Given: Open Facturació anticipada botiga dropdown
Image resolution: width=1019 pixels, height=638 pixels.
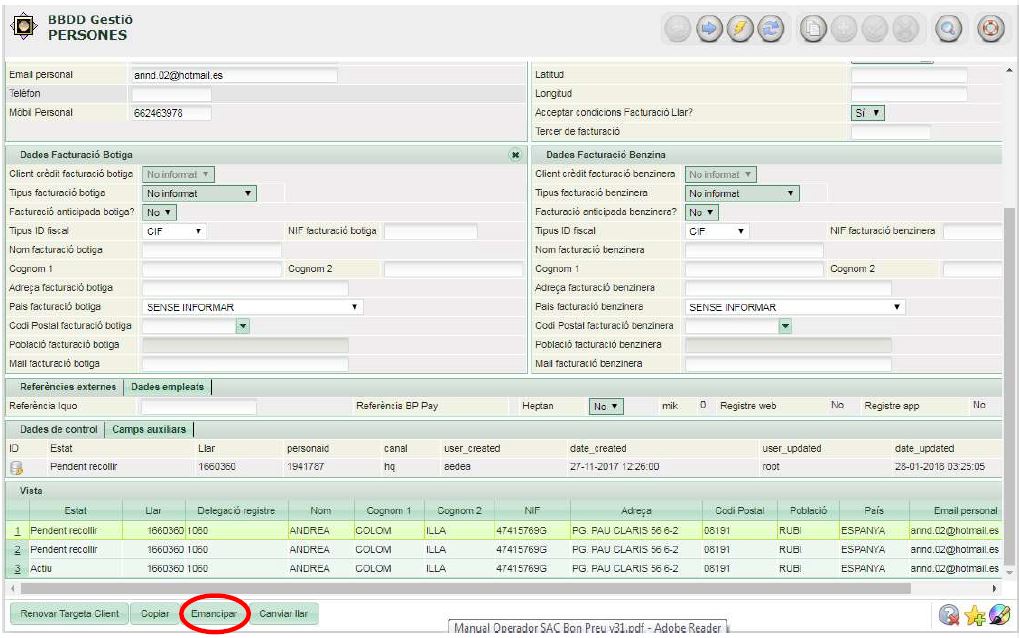Looking at the screenshot, I should [x=160, y=212].
